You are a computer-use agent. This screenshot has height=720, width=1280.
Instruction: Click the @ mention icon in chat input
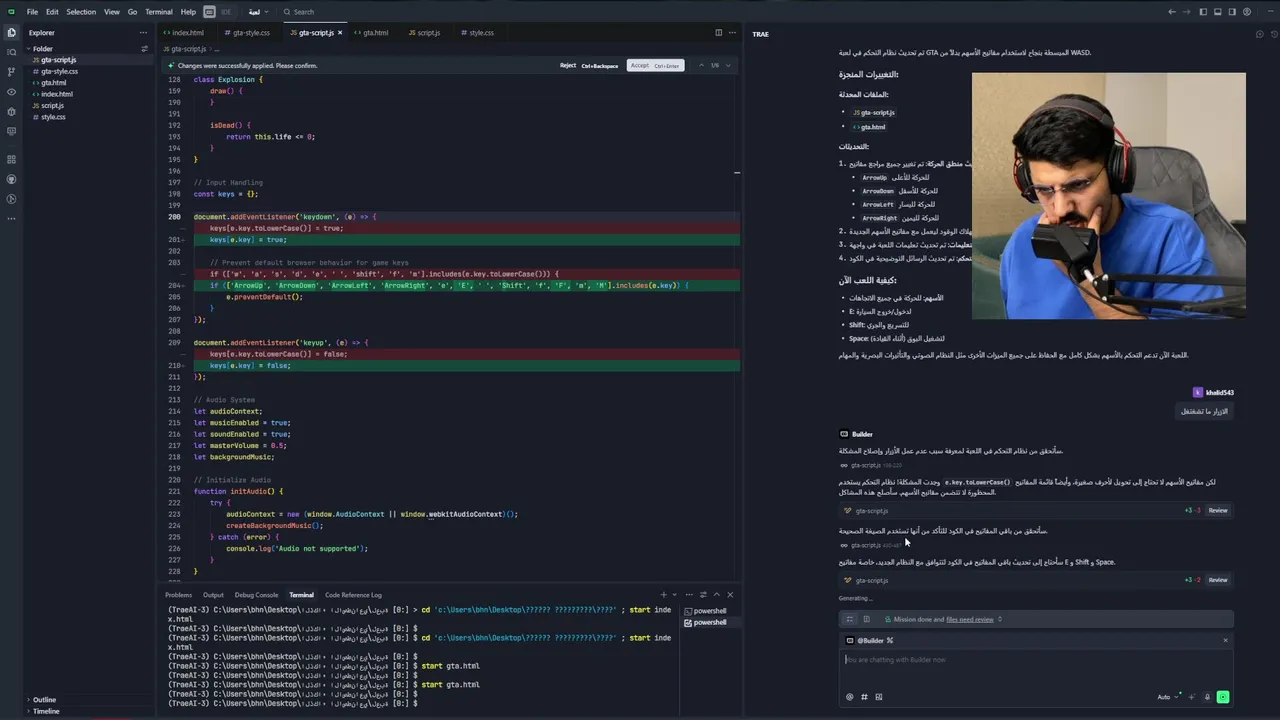(850, 697)
